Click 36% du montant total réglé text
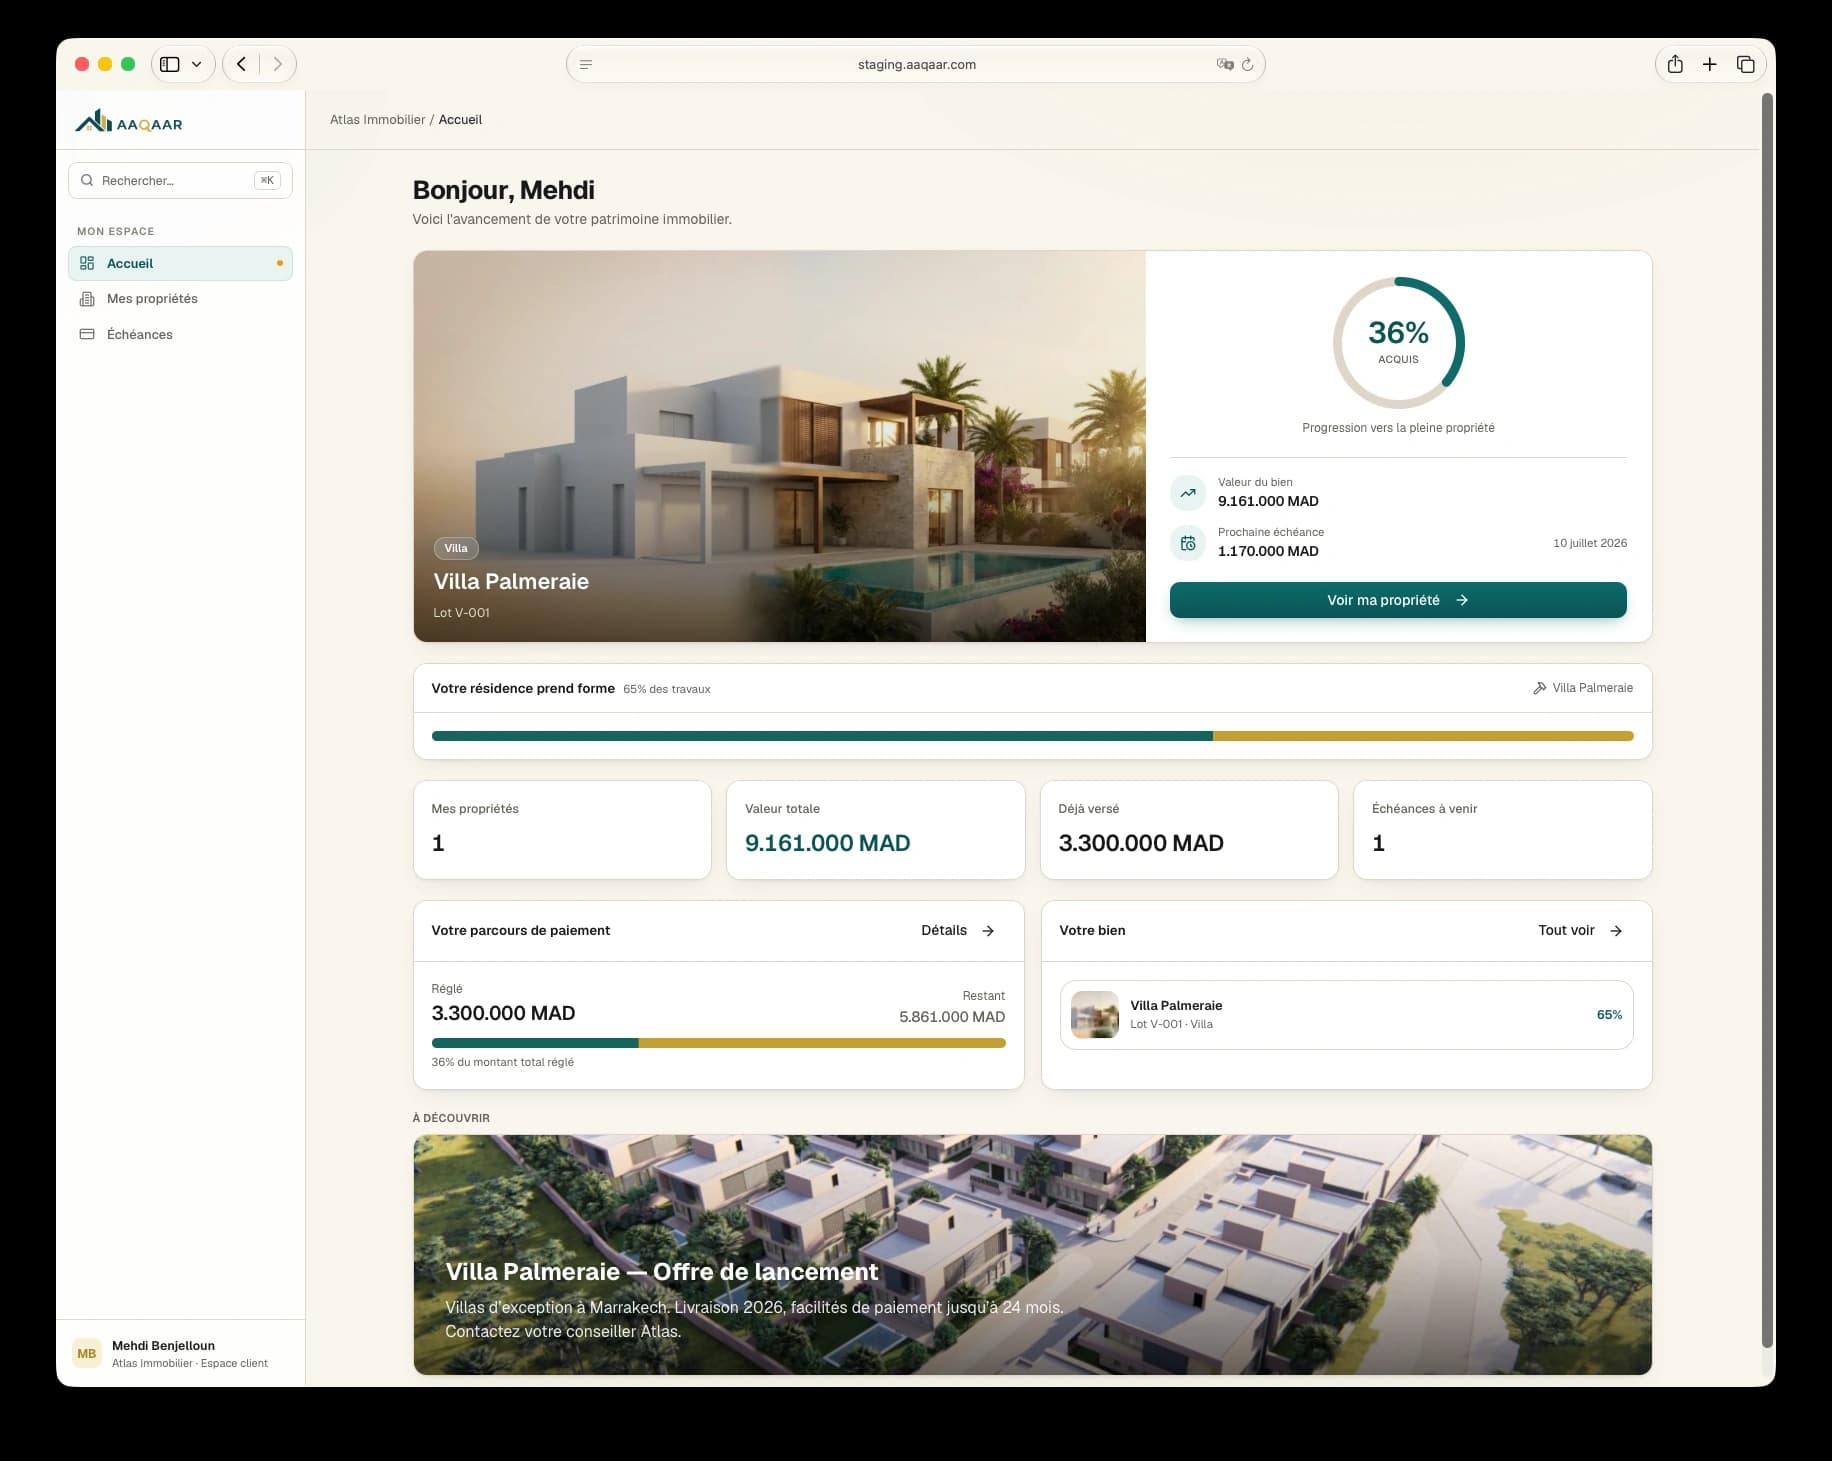 point(502,1062)
